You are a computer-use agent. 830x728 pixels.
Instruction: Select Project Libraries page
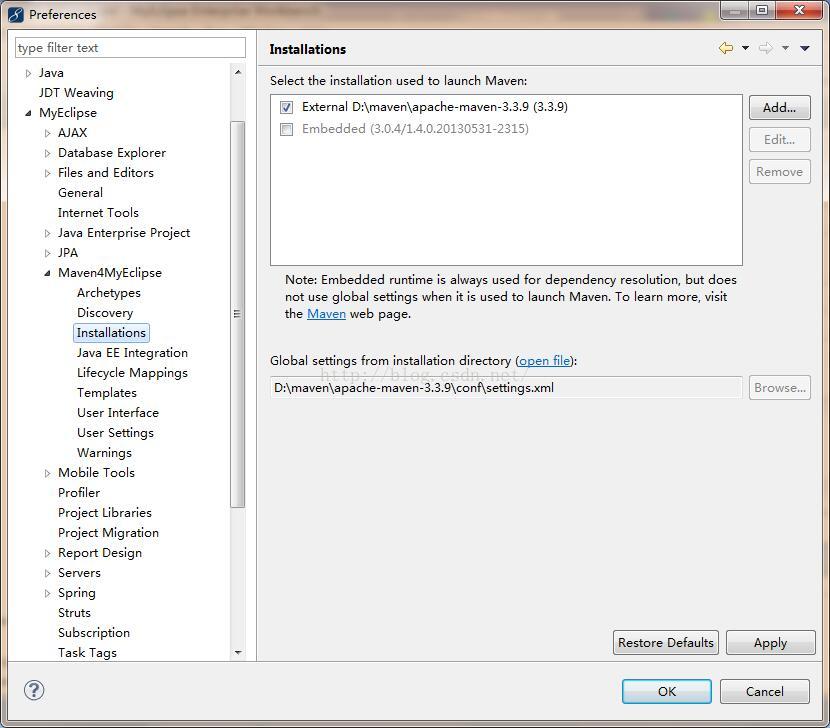tap(105, 513)
